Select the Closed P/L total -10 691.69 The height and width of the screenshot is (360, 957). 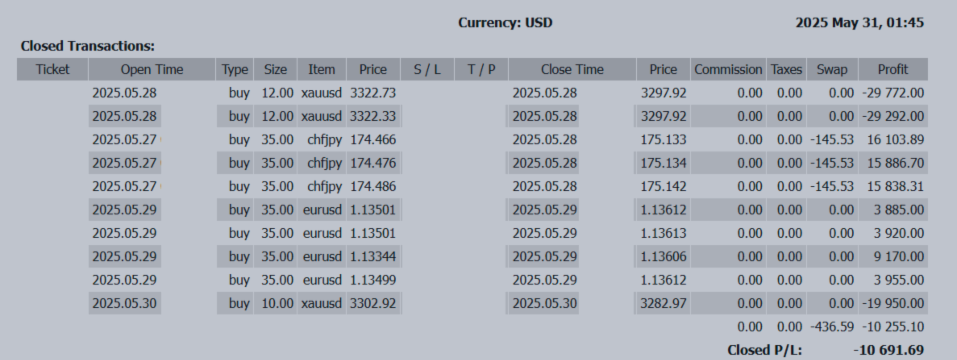point(889,350)
